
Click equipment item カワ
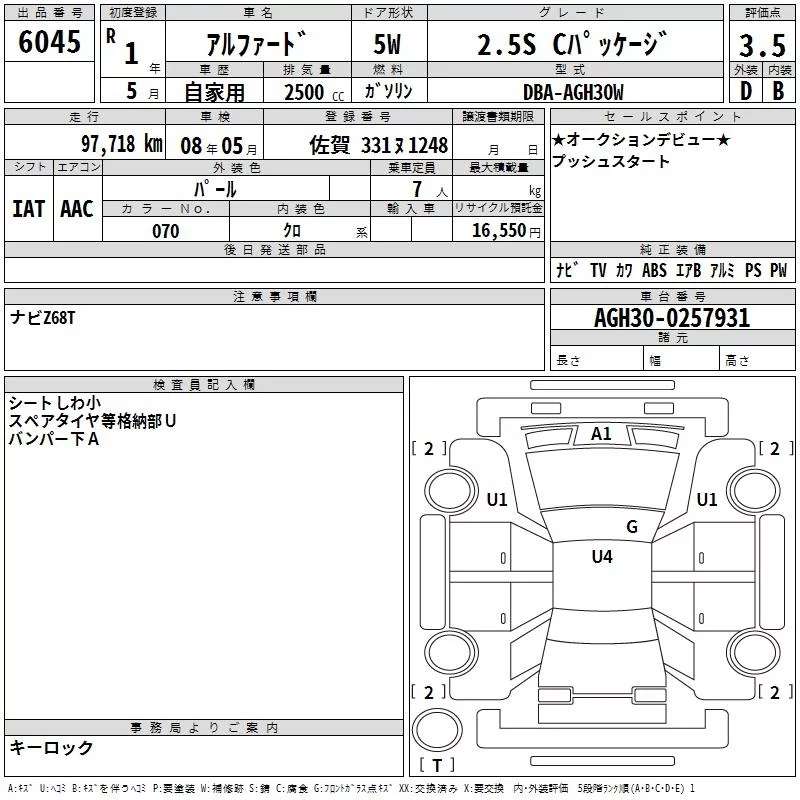point(624,270)
